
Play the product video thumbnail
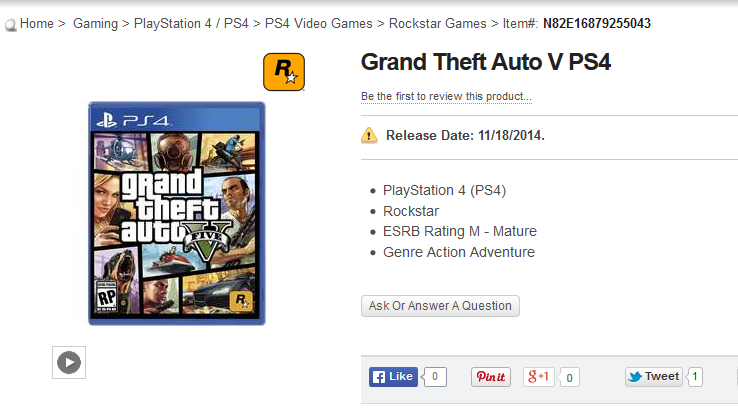click(x=69, y=362)
